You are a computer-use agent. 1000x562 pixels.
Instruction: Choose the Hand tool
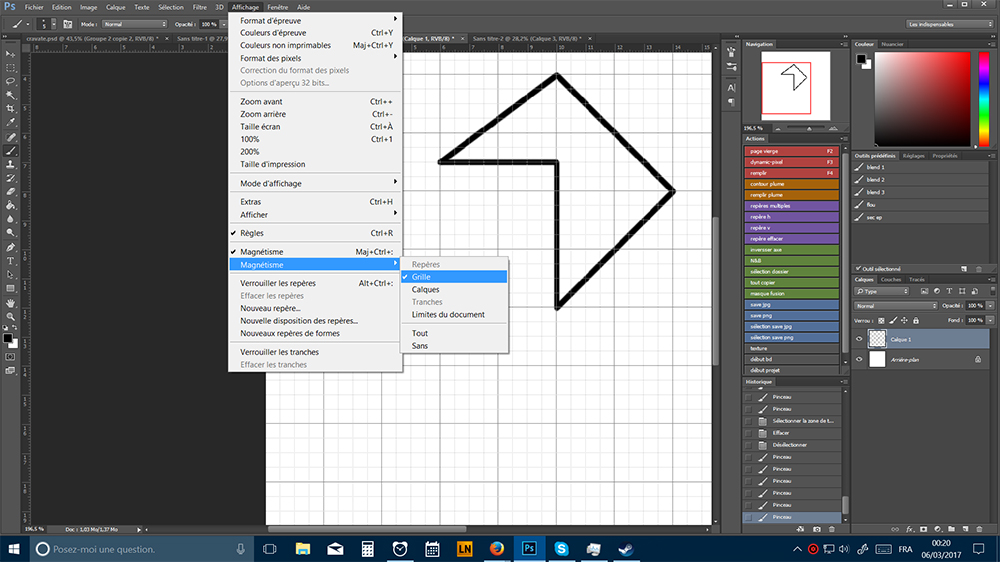[x=11, y=301]
